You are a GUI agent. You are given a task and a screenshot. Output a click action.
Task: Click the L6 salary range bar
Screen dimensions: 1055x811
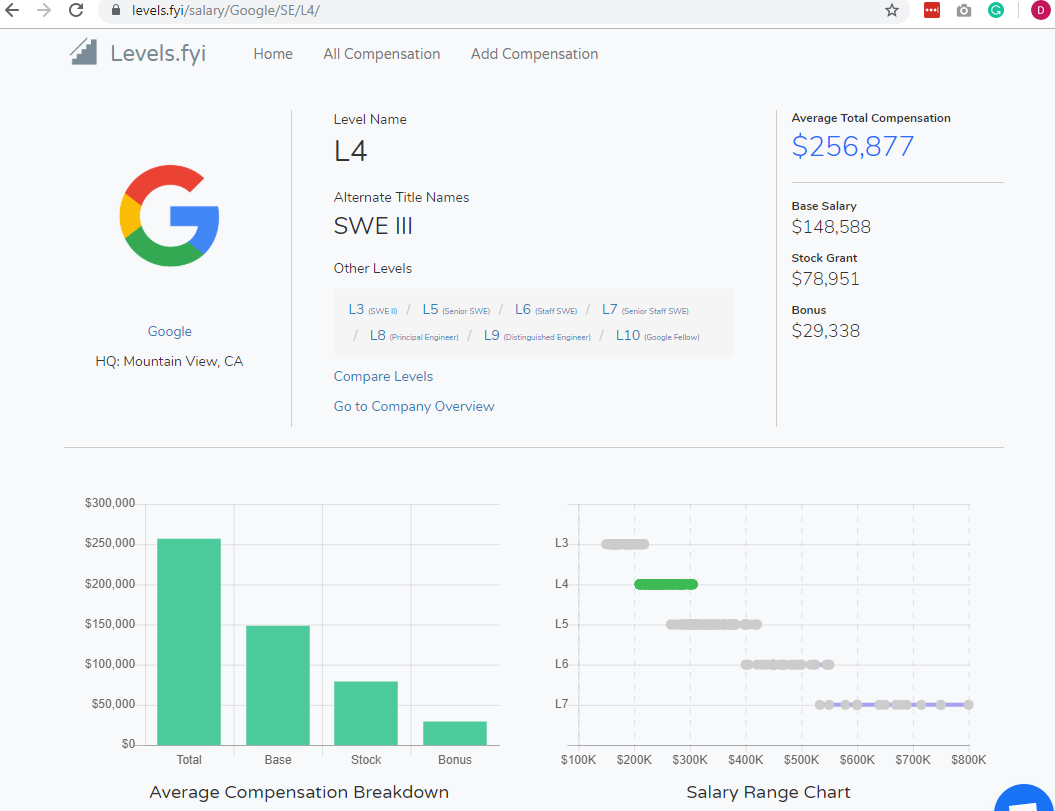(x=787, y=664)
